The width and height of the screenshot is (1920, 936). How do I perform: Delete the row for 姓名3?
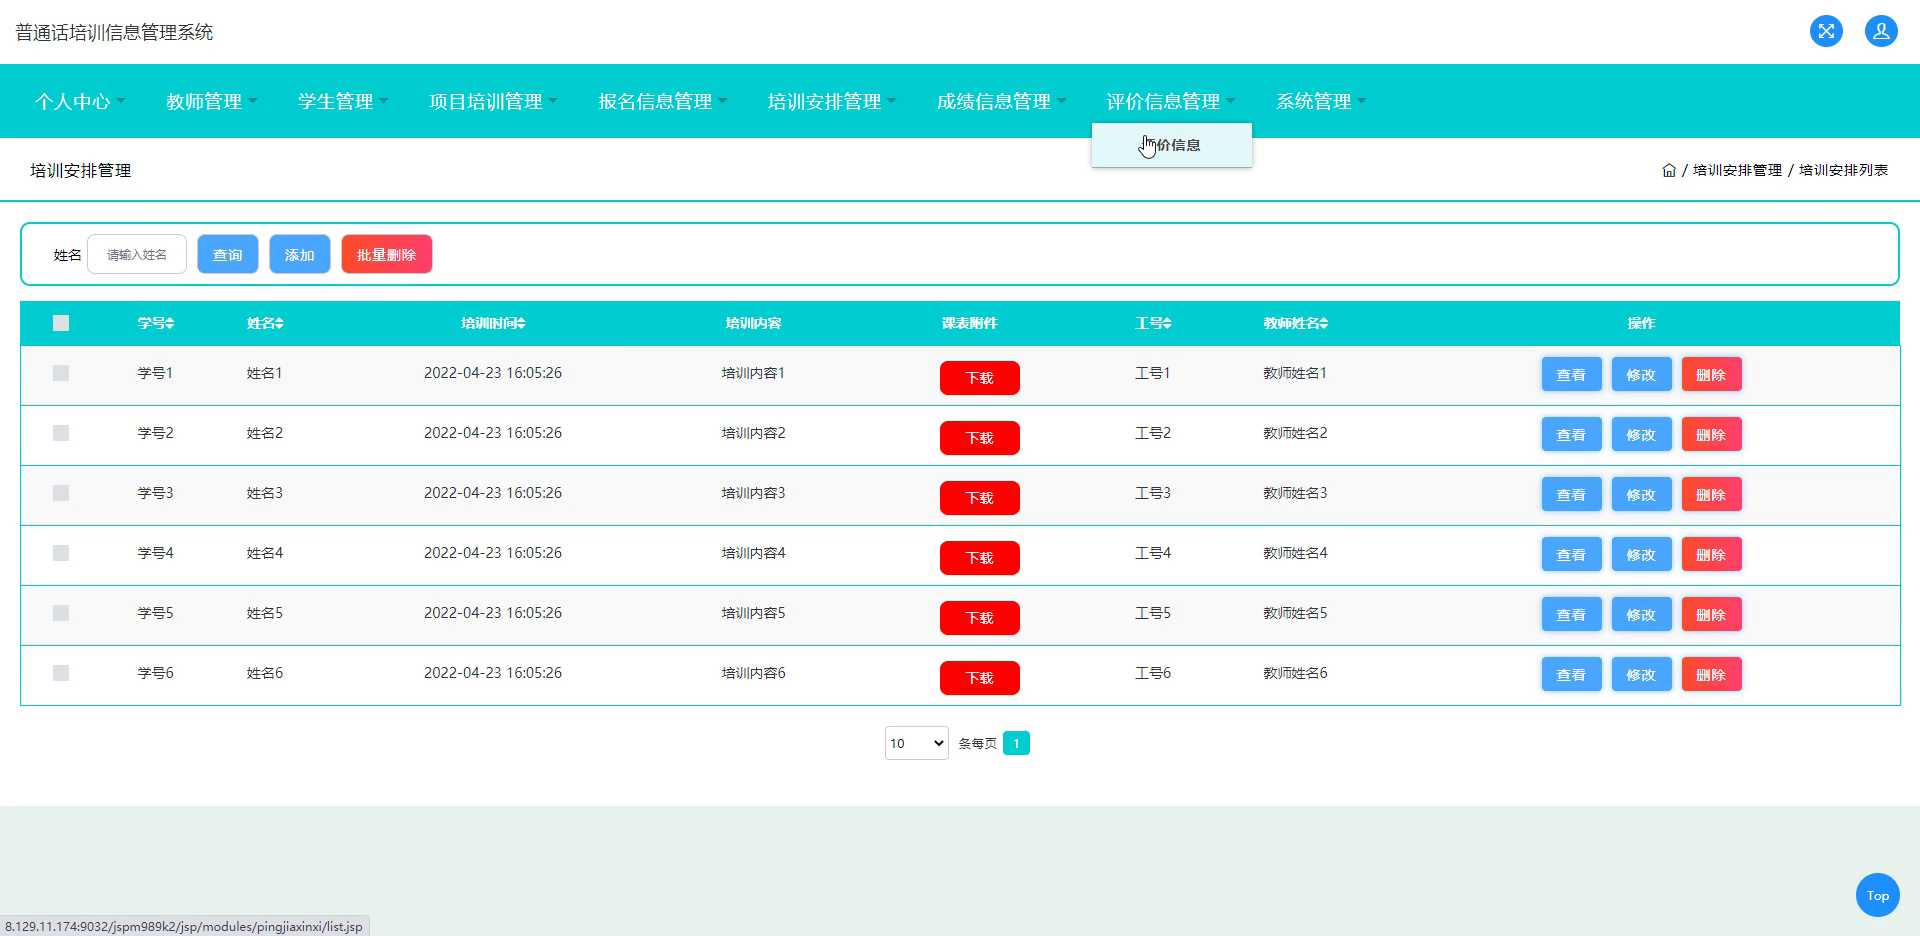pos(1711,495)
